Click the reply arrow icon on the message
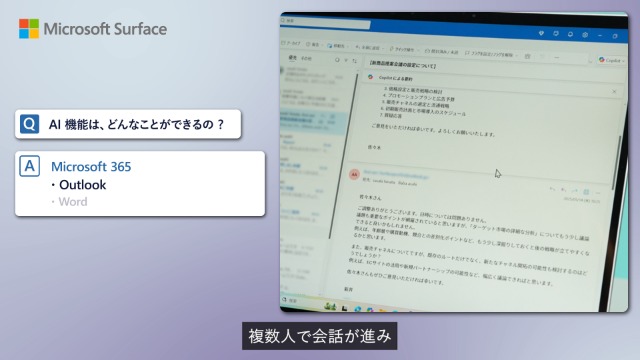The height and width of the screenshot is (360, 640). 552,189
